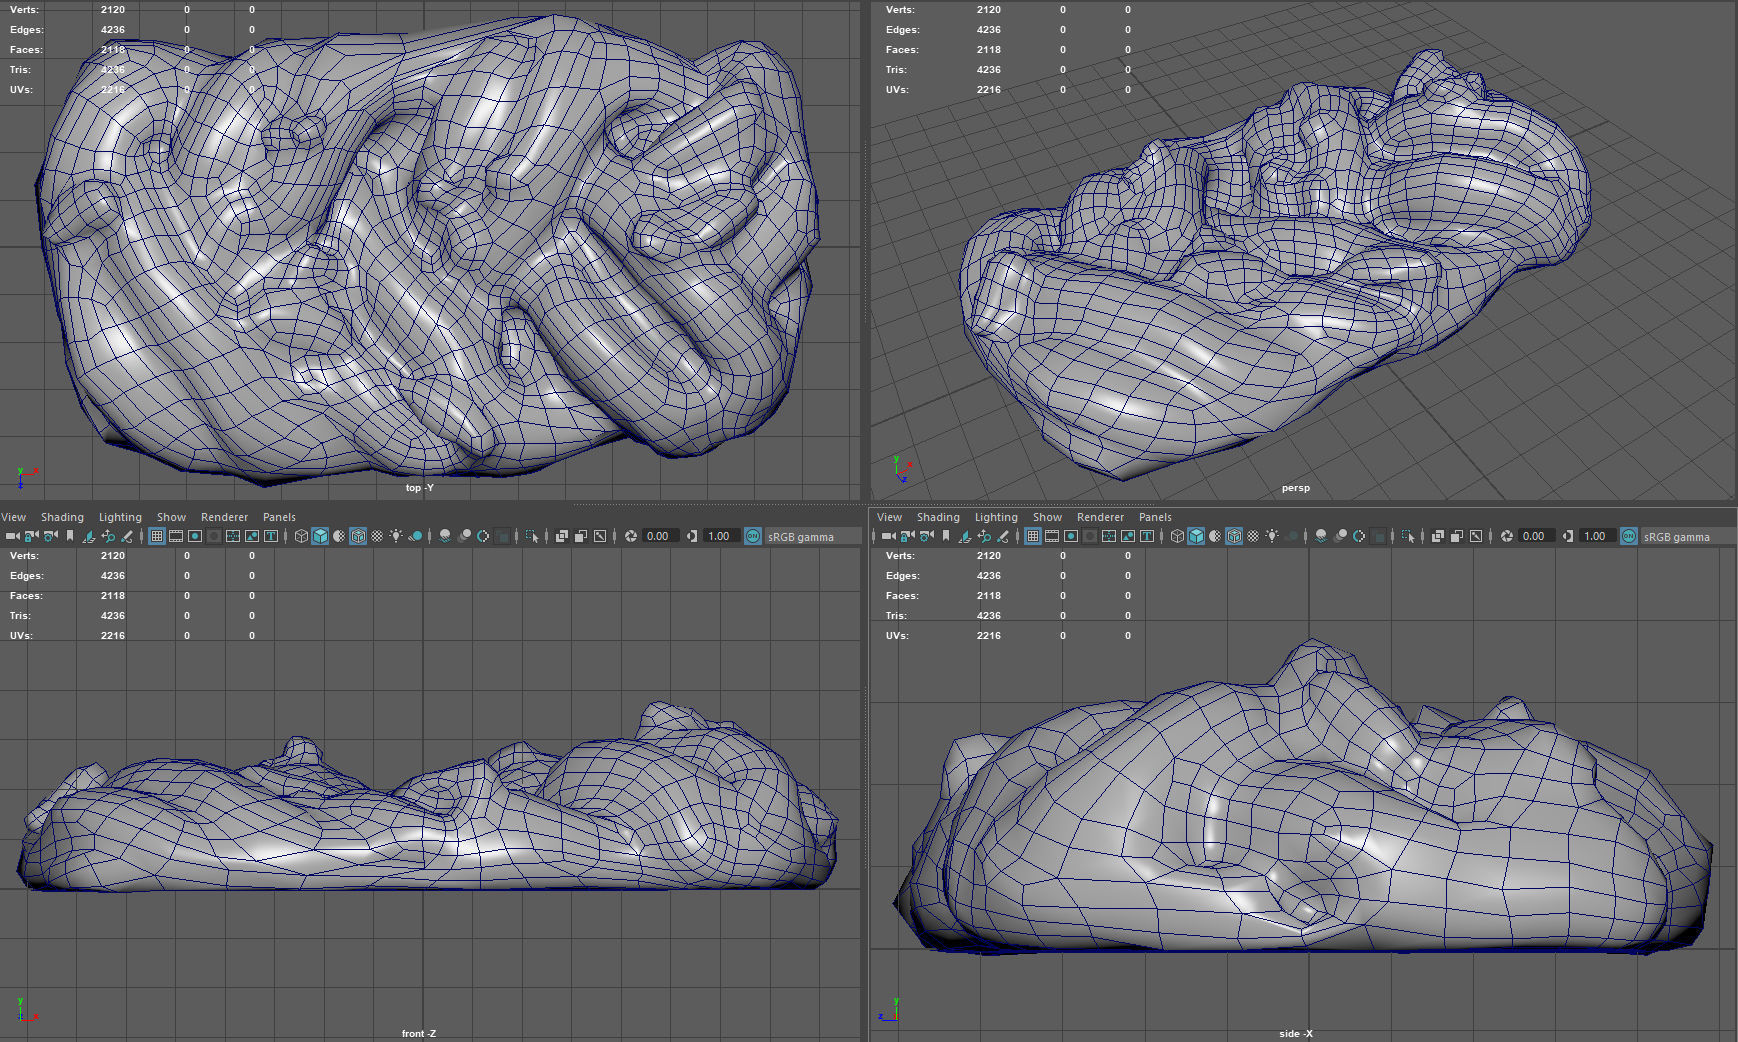The width and height of the screenshot is (1738, 1042).
Task: Open Shading menu in front panel
Action: [x=62, y=517]
